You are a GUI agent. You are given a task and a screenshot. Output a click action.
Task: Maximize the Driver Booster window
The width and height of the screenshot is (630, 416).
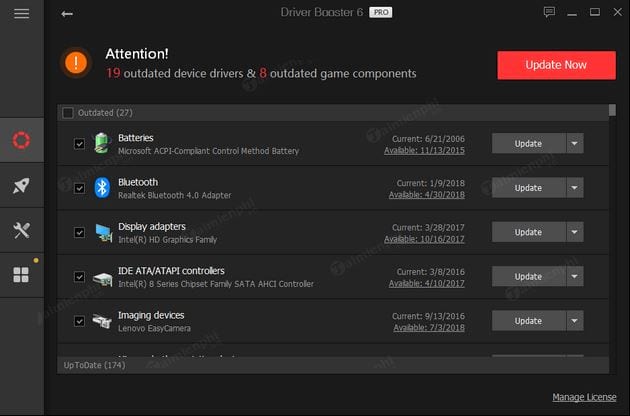[595, 12]
